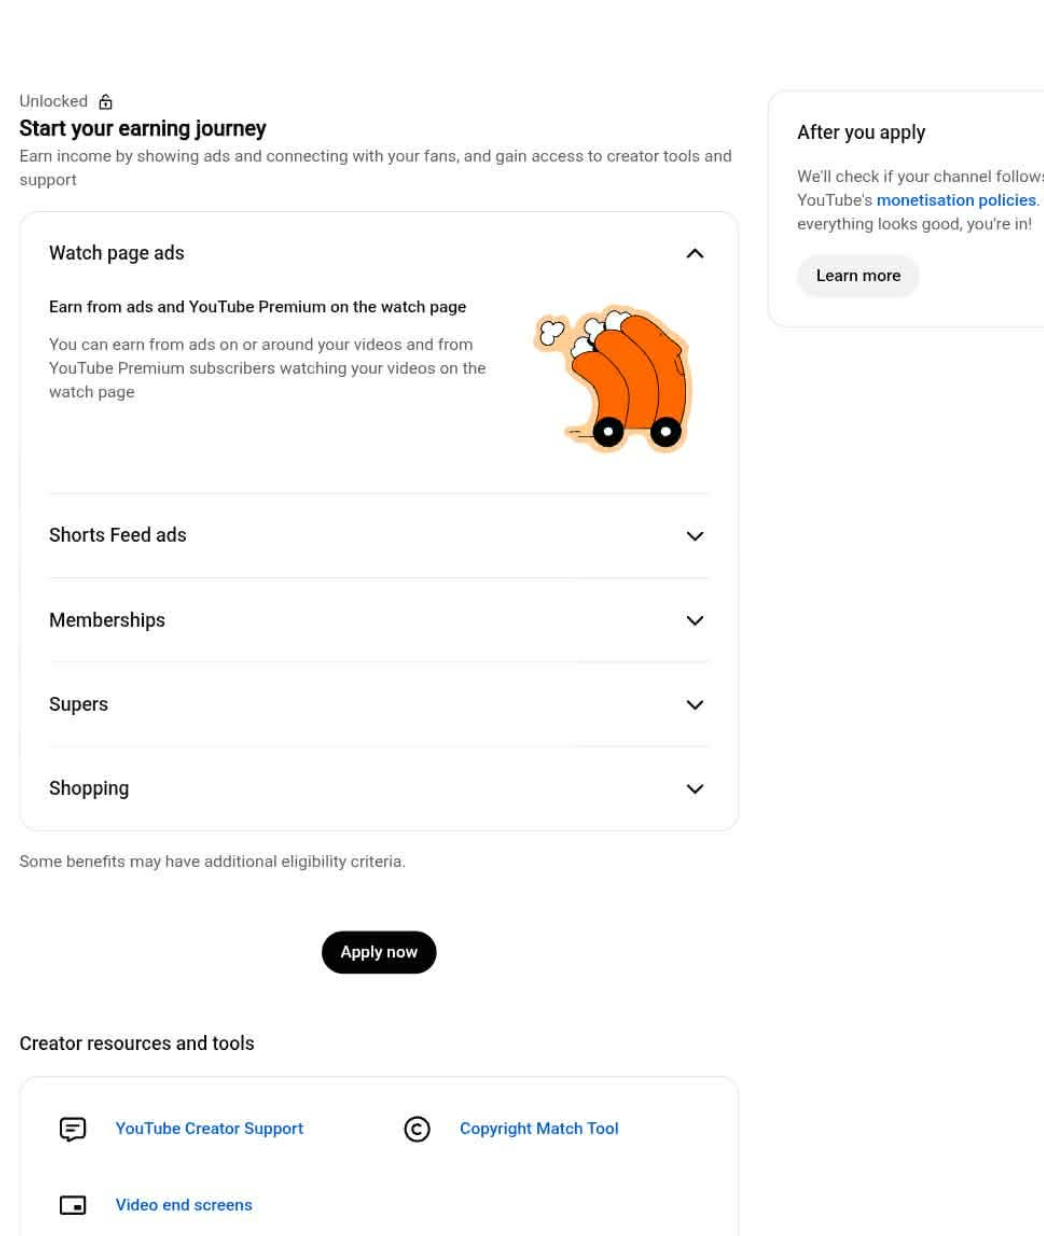This screenshot has width=1044, height=1236.
Task: Click the unlocked padlock icon
Action: [106, 102]
